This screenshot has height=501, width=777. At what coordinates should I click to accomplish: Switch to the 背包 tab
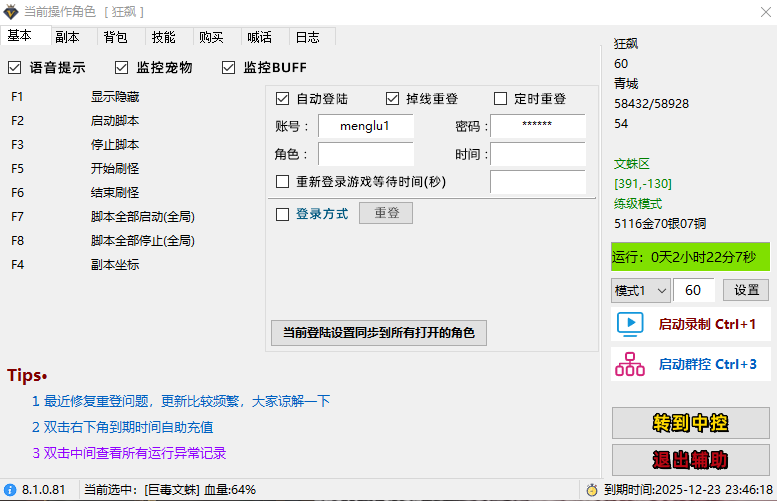click(x=115, y=37)
